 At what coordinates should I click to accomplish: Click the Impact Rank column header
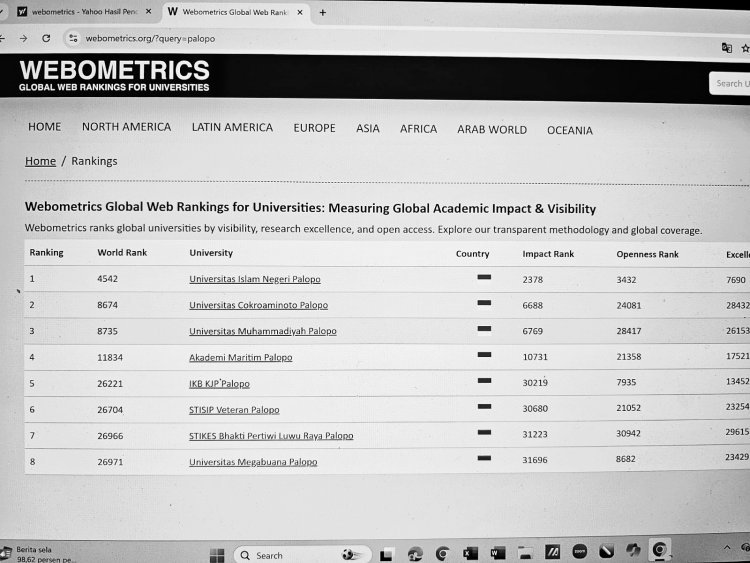pos(548,254)
